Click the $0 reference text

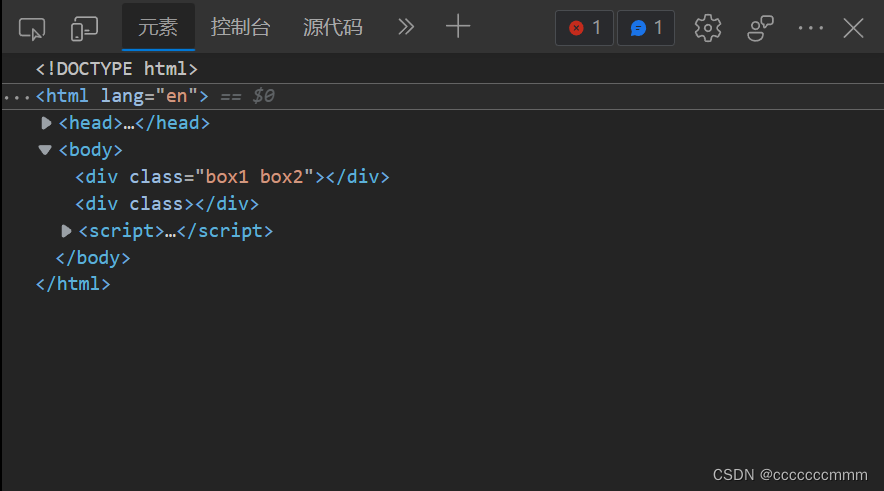263,96
